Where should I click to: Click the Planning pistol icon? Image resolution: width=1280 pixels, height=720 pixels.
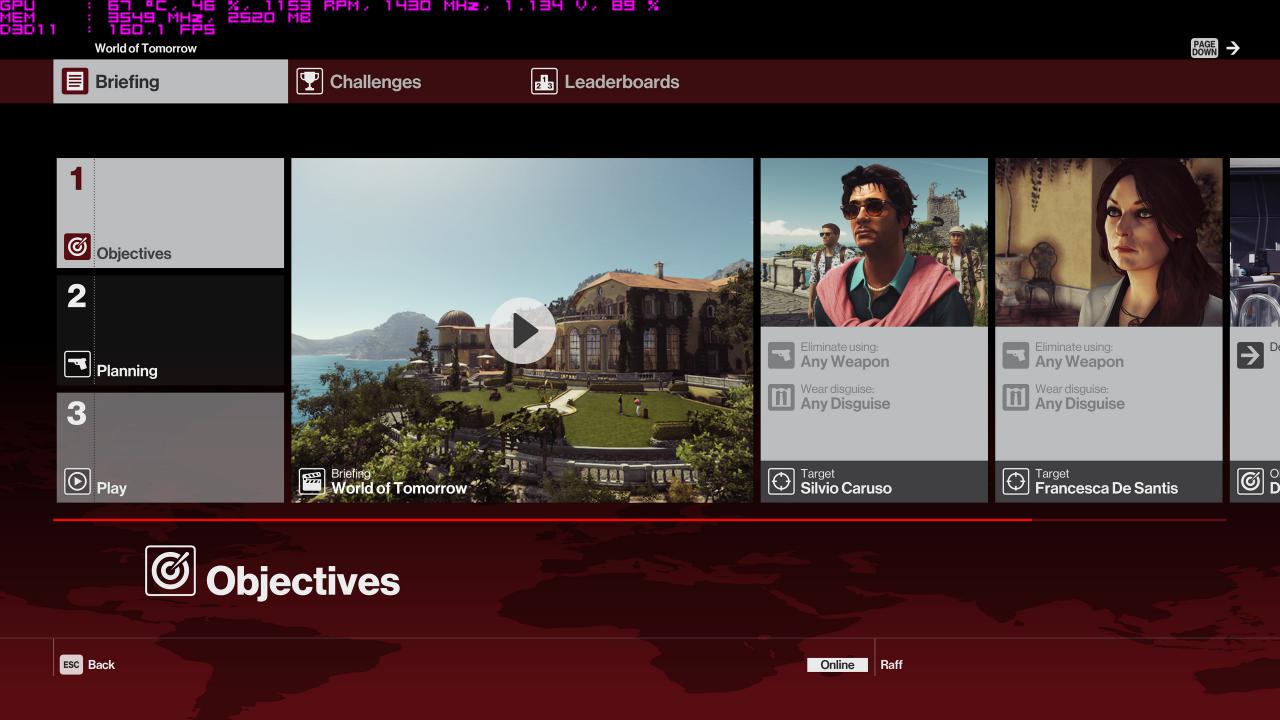coord(77,364)
